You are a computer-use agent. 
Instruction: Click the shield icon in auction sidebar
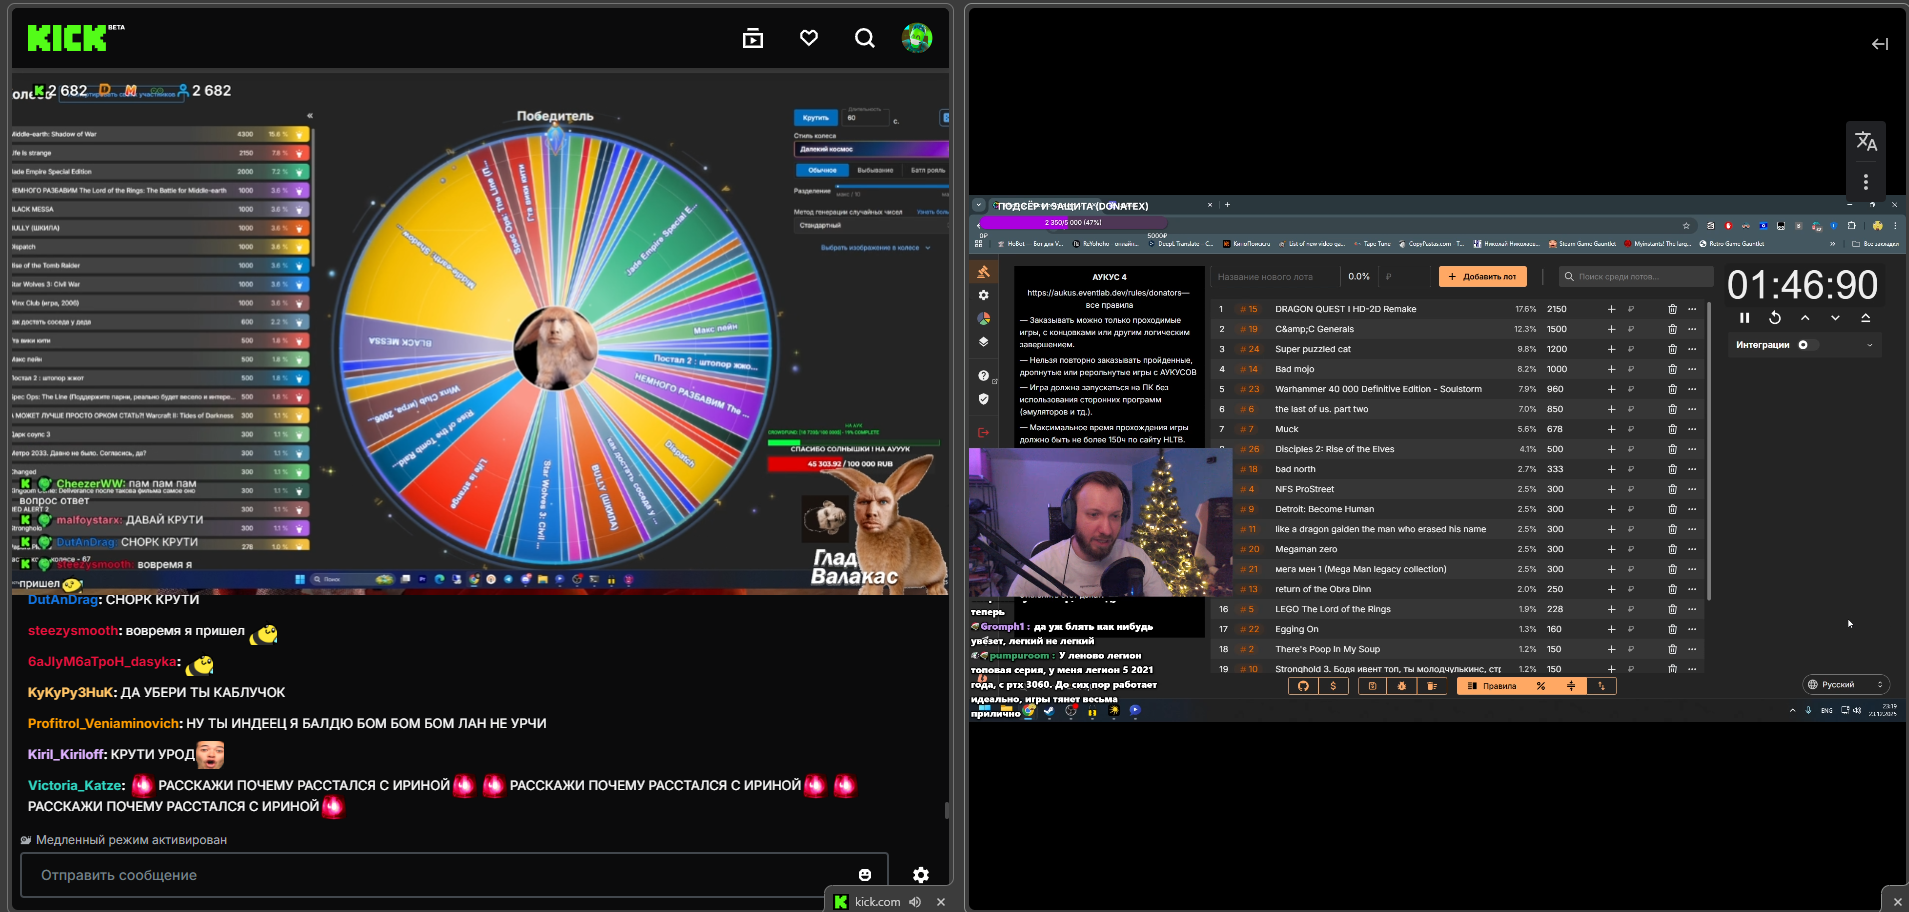984,399
